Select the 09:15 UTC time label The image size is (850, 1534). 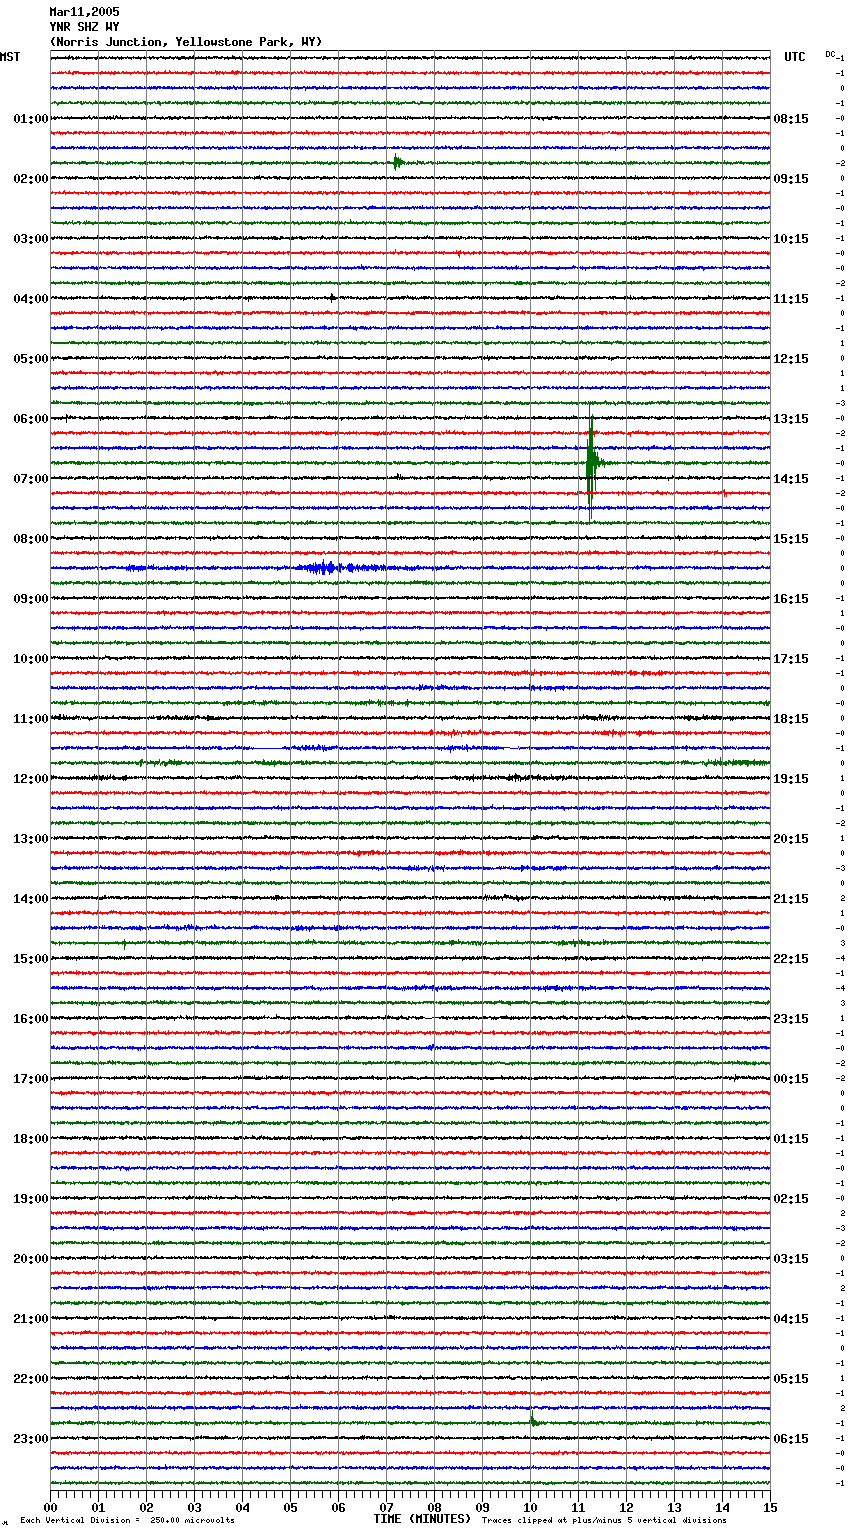pos(791,179)
